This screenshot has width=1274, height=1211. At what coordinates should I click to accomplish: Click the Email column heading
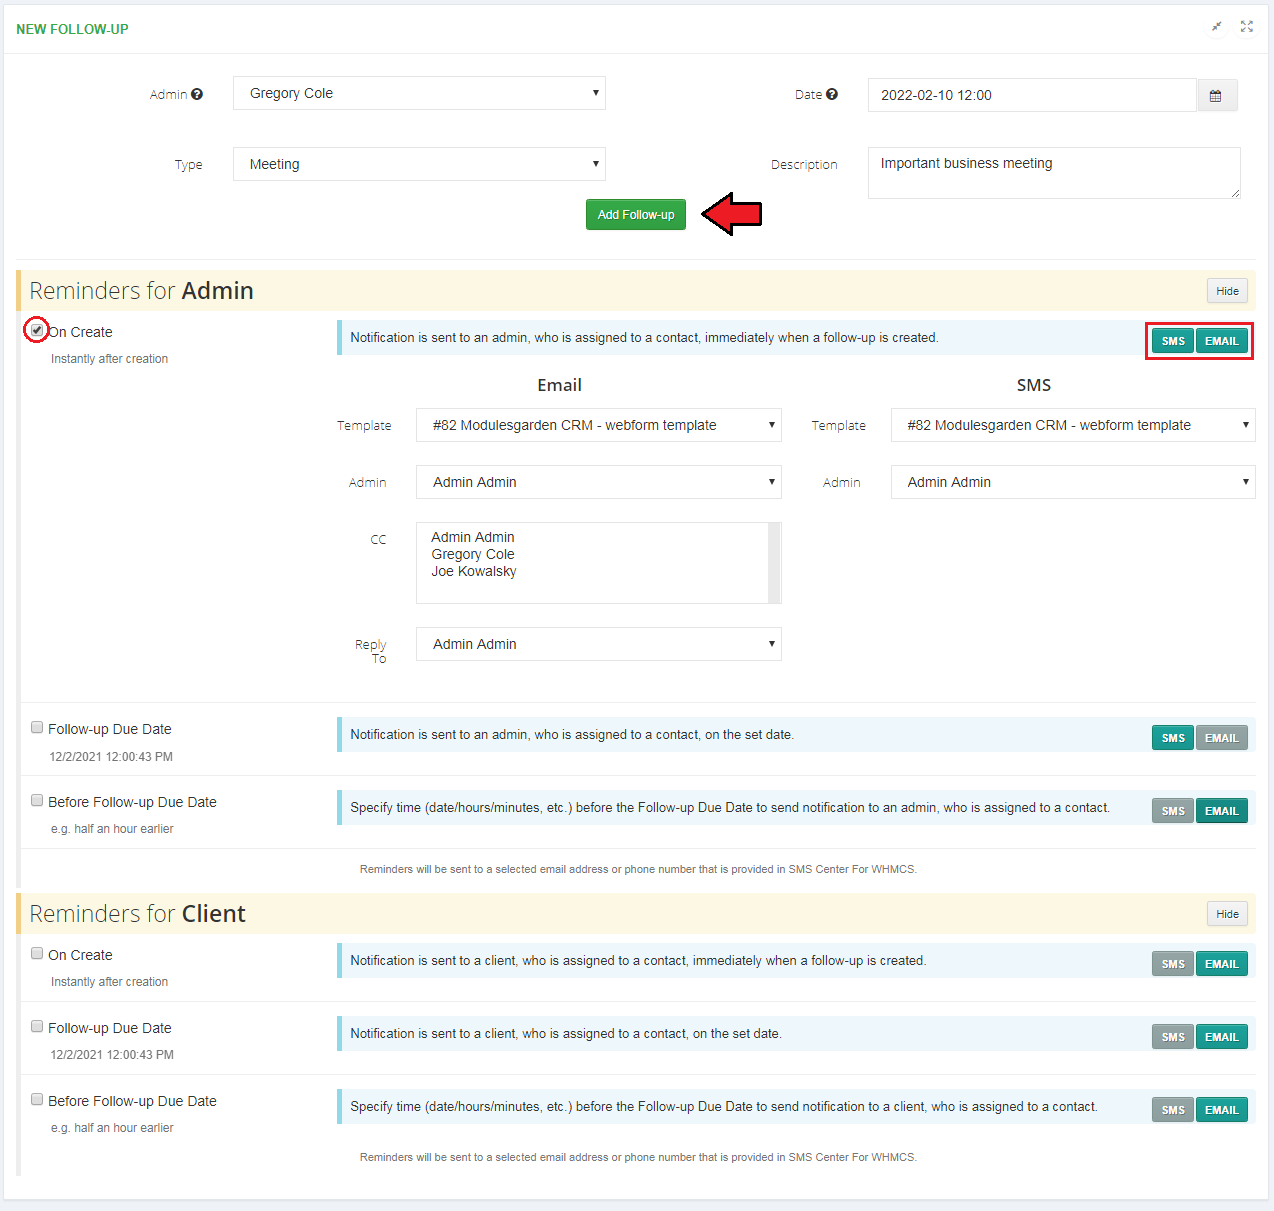pyautogui.click(x=559, y=385)
